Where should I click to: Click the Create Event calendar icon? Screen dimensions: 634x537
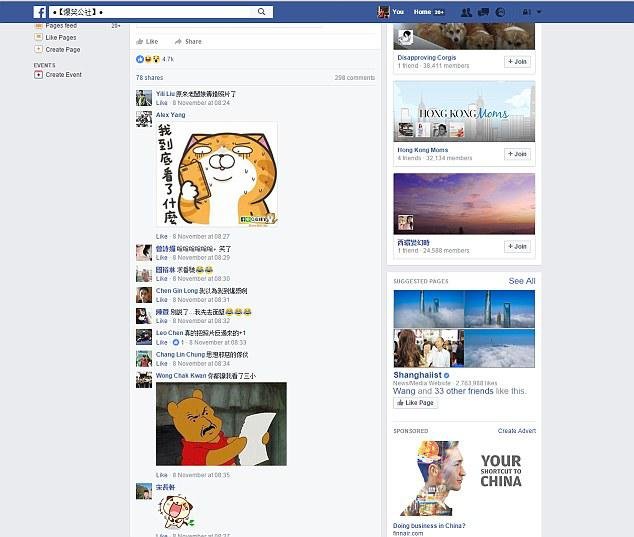[x=38, y=75]
